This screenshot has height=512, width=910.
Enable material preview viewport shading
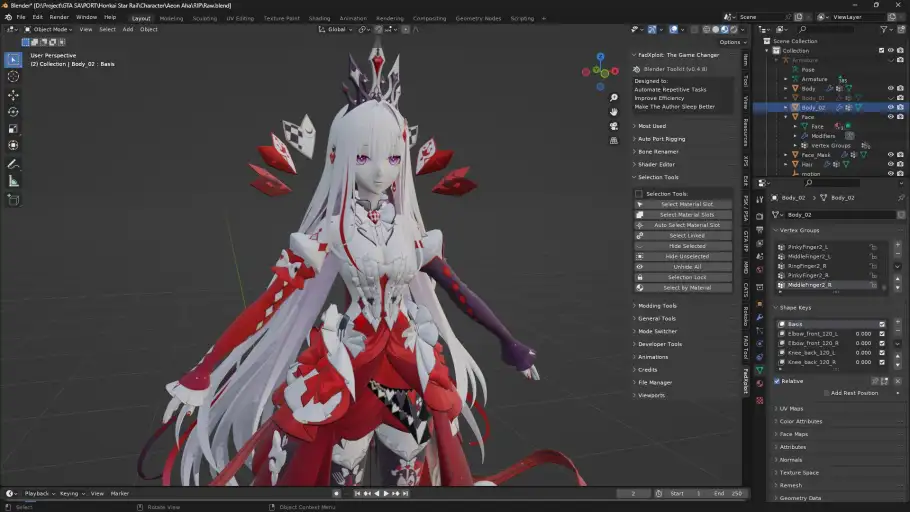[x=724, y=29]
